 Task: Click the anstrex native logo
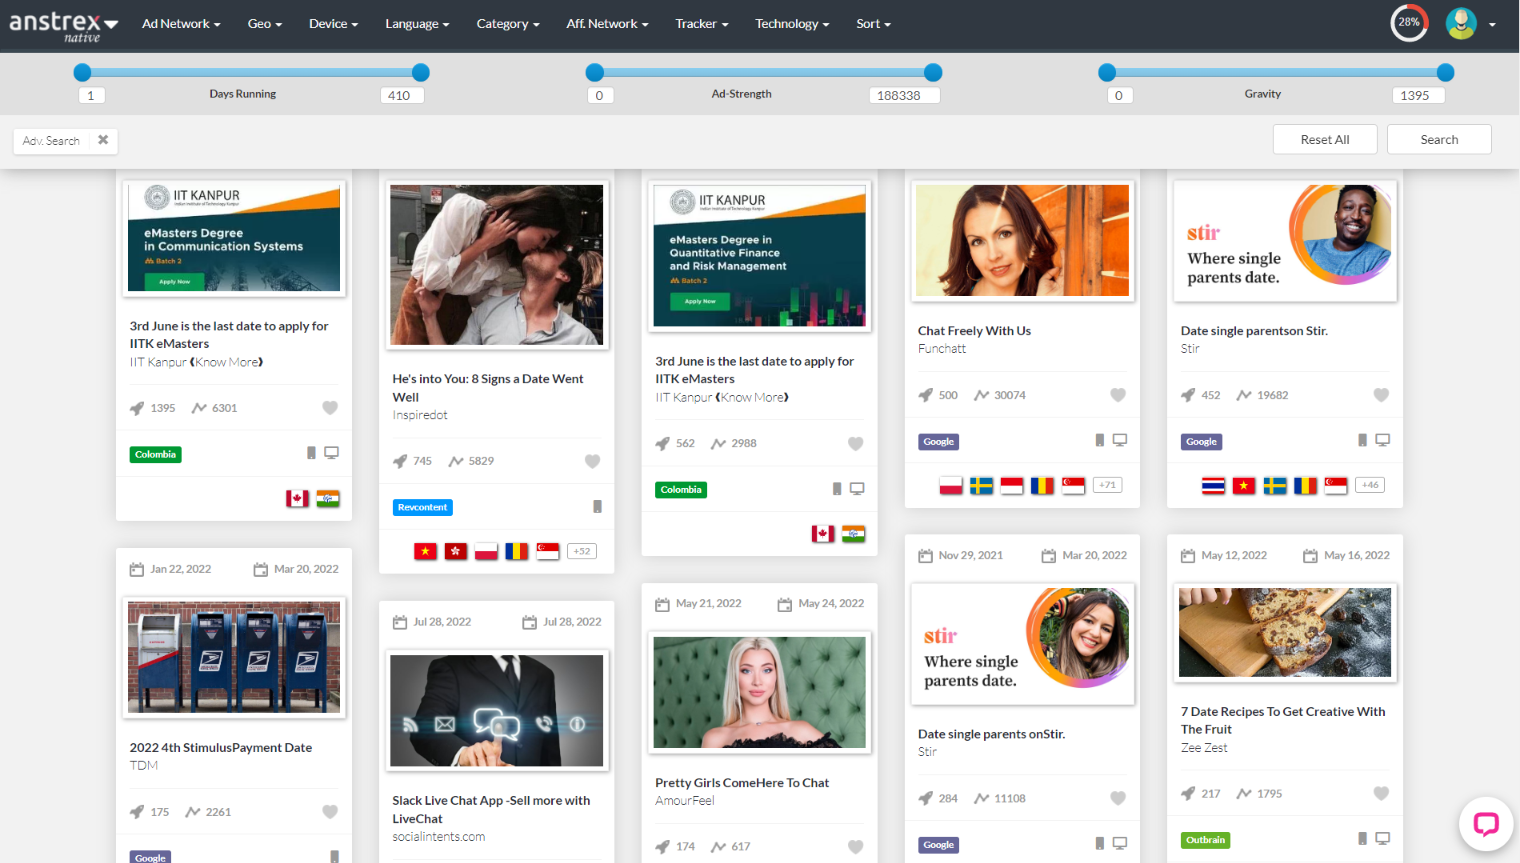click(x=63, y=25)
